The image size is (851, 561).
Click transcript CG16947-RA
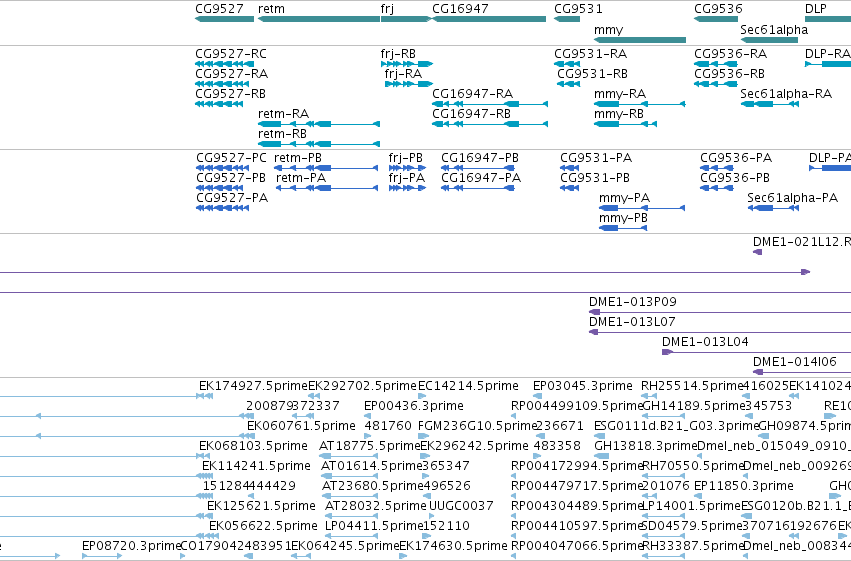click(x=490, y=104)
